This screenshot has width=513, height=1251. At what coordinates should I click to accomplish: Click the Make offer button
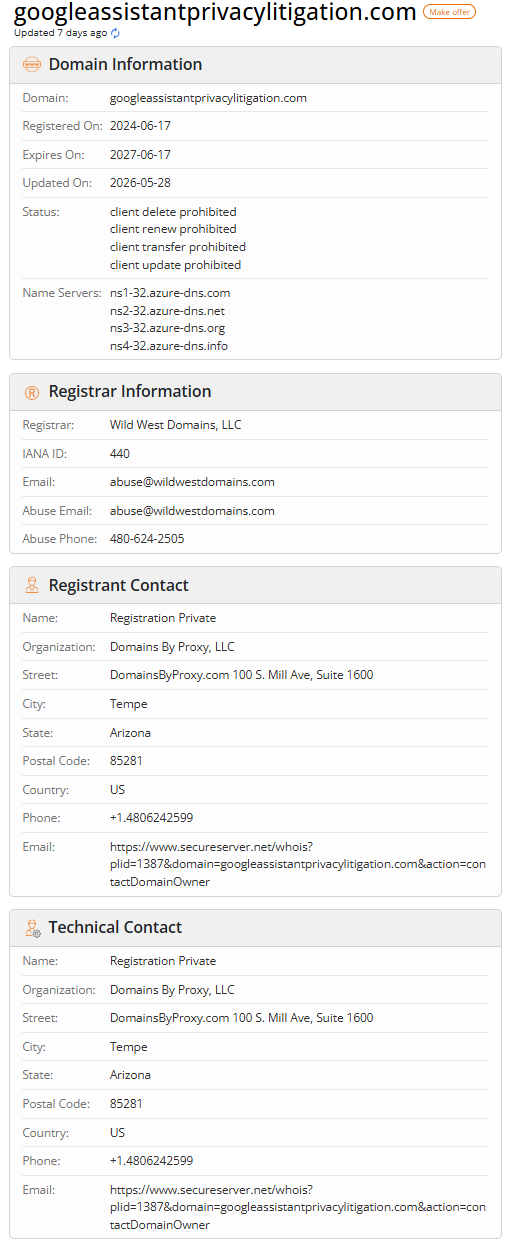[449, 12]
